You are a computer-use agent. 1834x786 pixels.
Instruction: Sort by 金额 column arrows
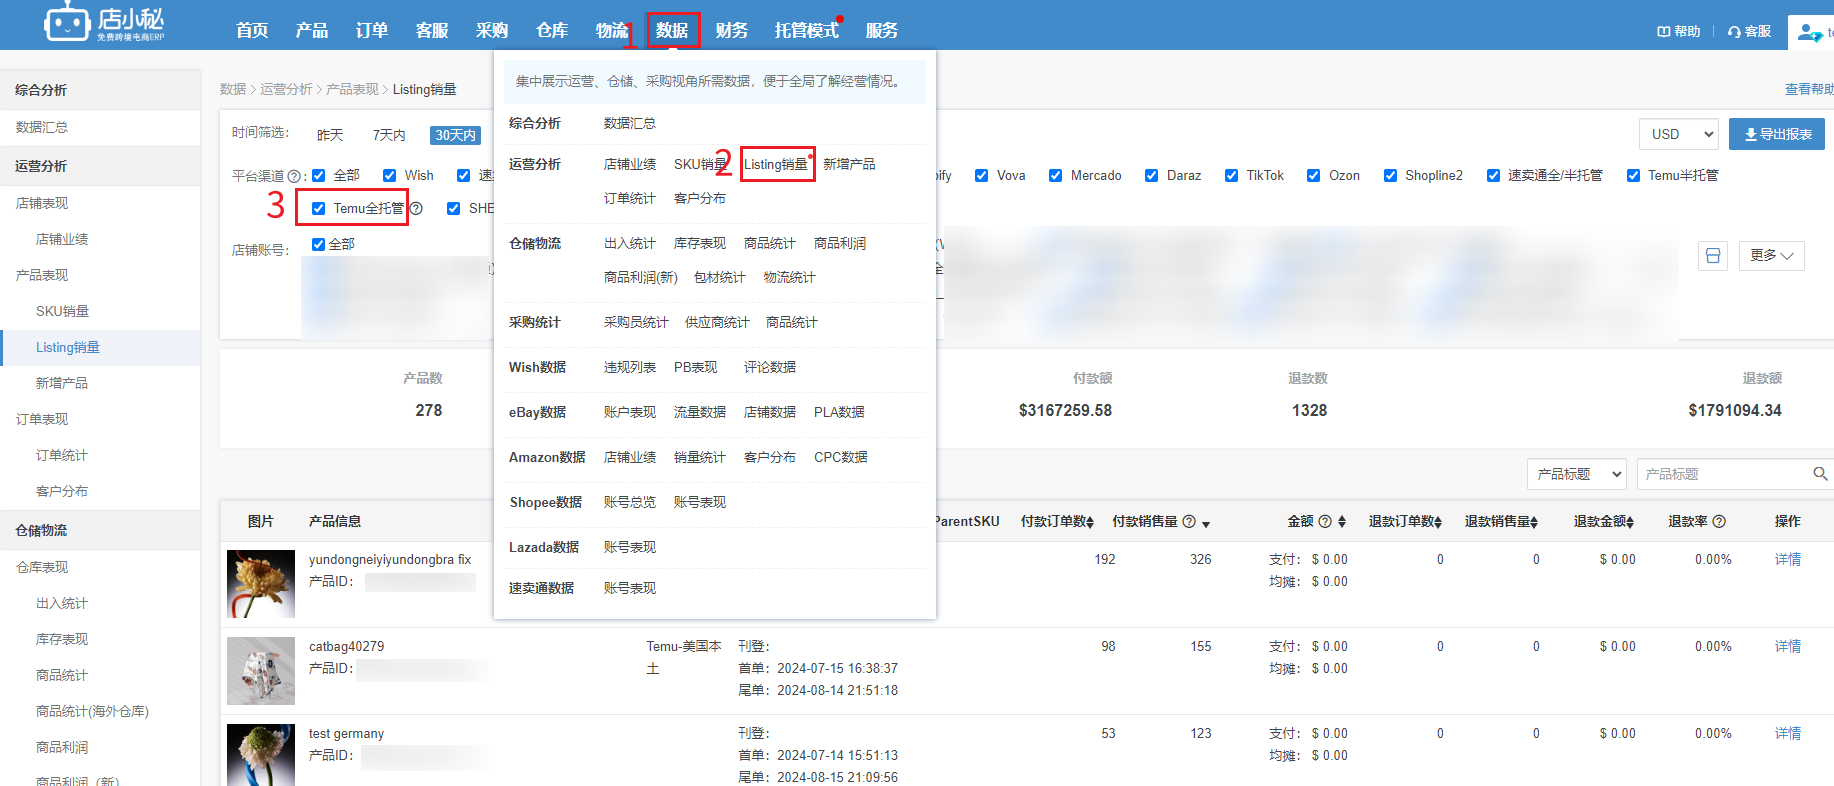[x=1342, y=522]
